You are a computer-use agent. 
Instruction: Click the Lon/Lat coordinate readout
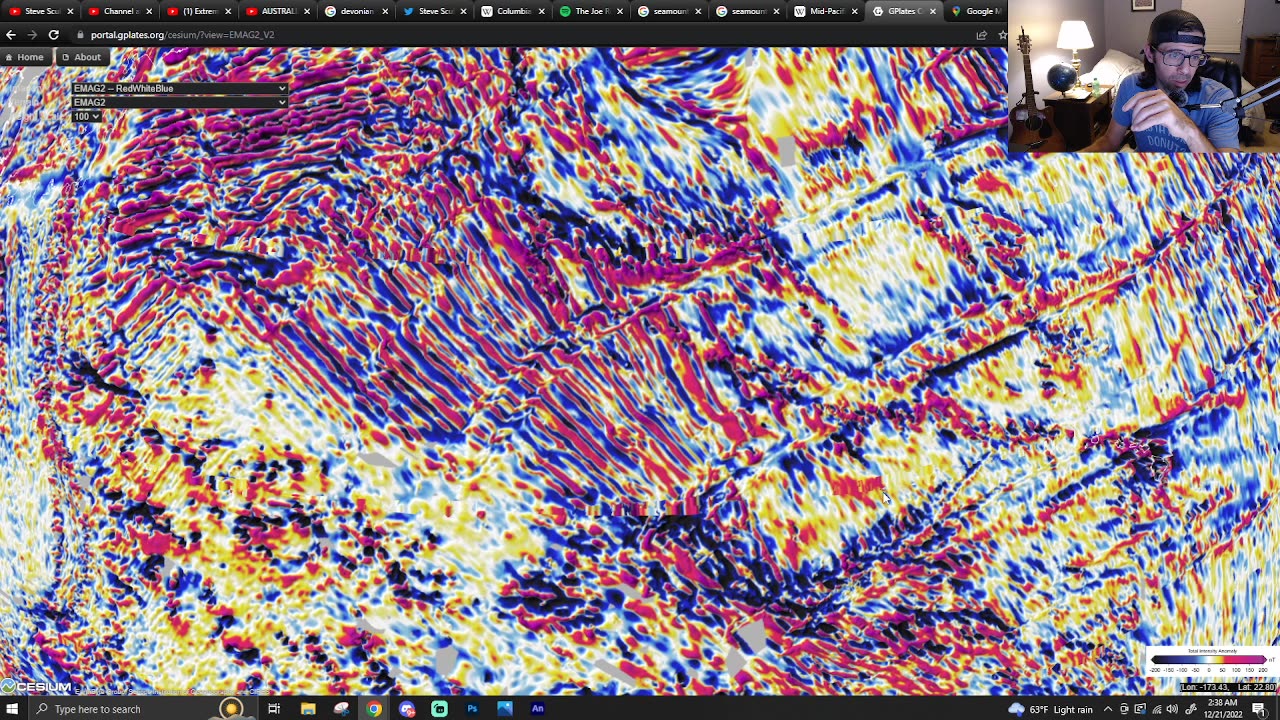[1228, 687]
